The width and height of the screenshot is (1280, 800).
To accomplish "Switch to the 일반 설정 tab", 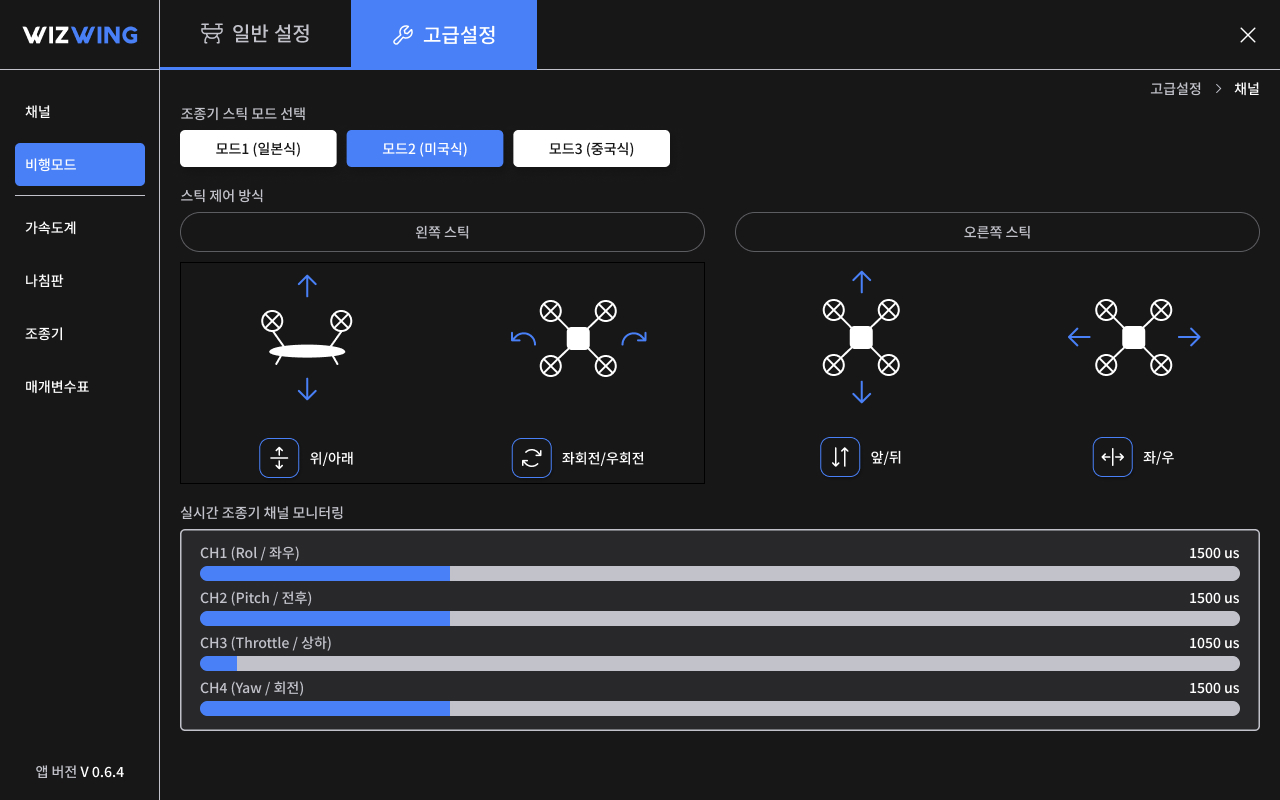I will coord(255,34).
